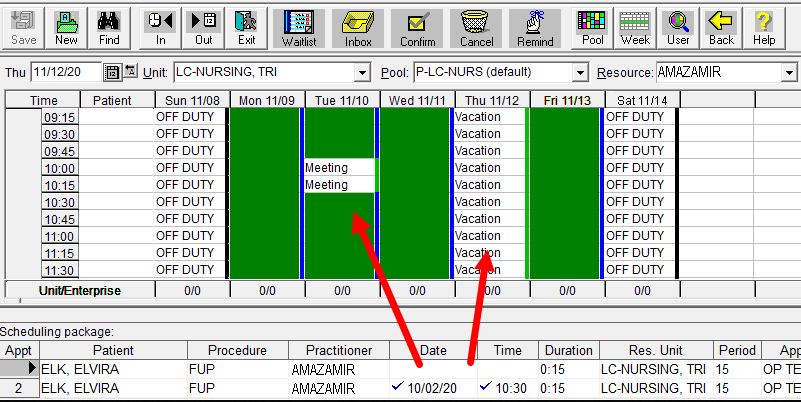Expand the Resource dropdown AMAZAMIR
The width and height of the screenshot is (801, 402).
pyautogui.click(x=788, y=73)
